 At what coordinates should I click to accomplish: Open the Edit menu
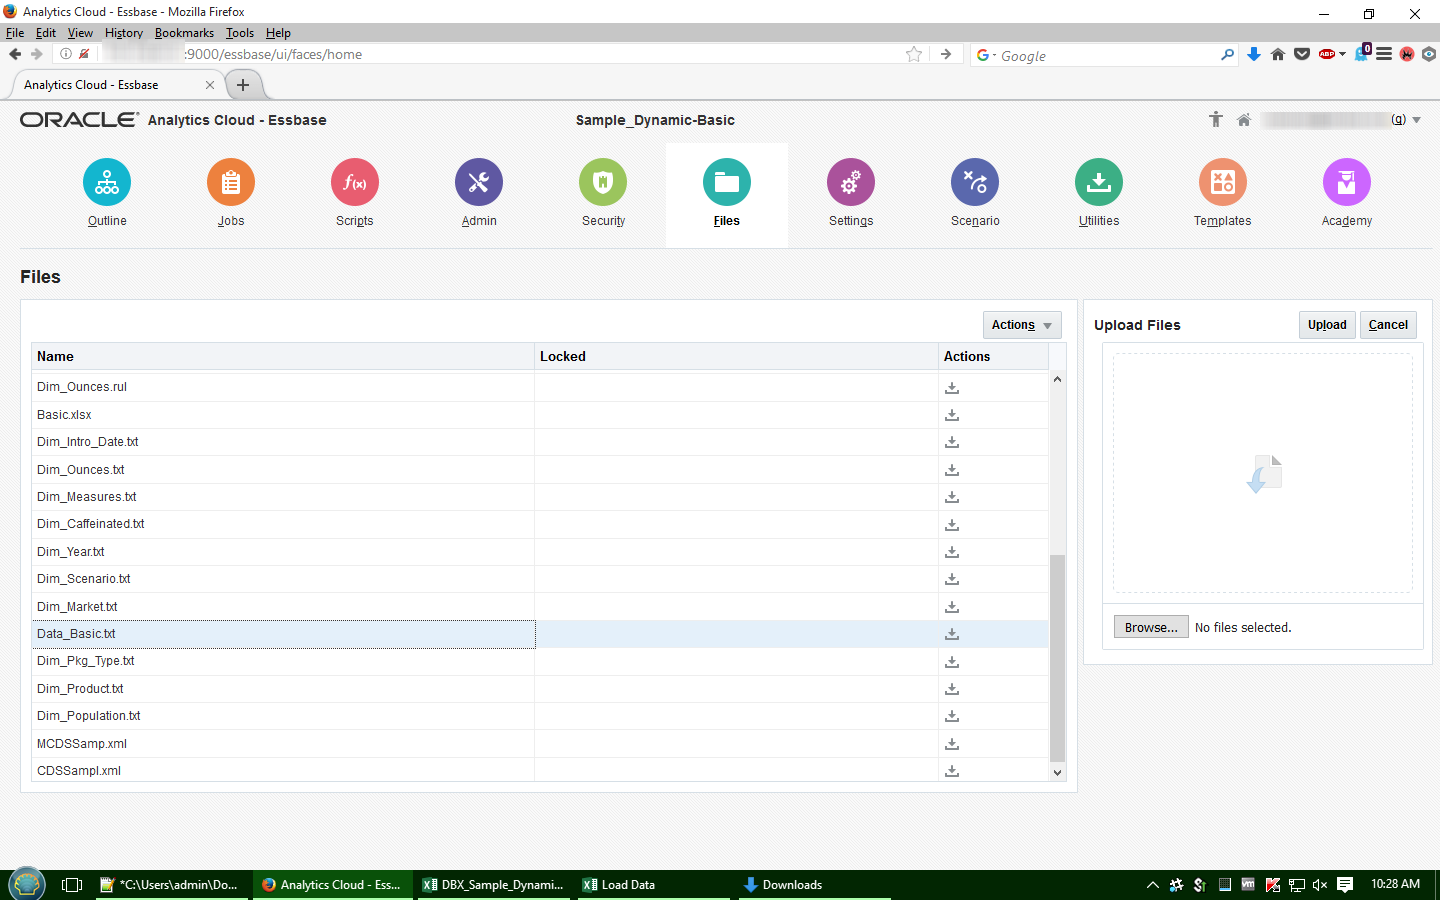pos(46,33)
